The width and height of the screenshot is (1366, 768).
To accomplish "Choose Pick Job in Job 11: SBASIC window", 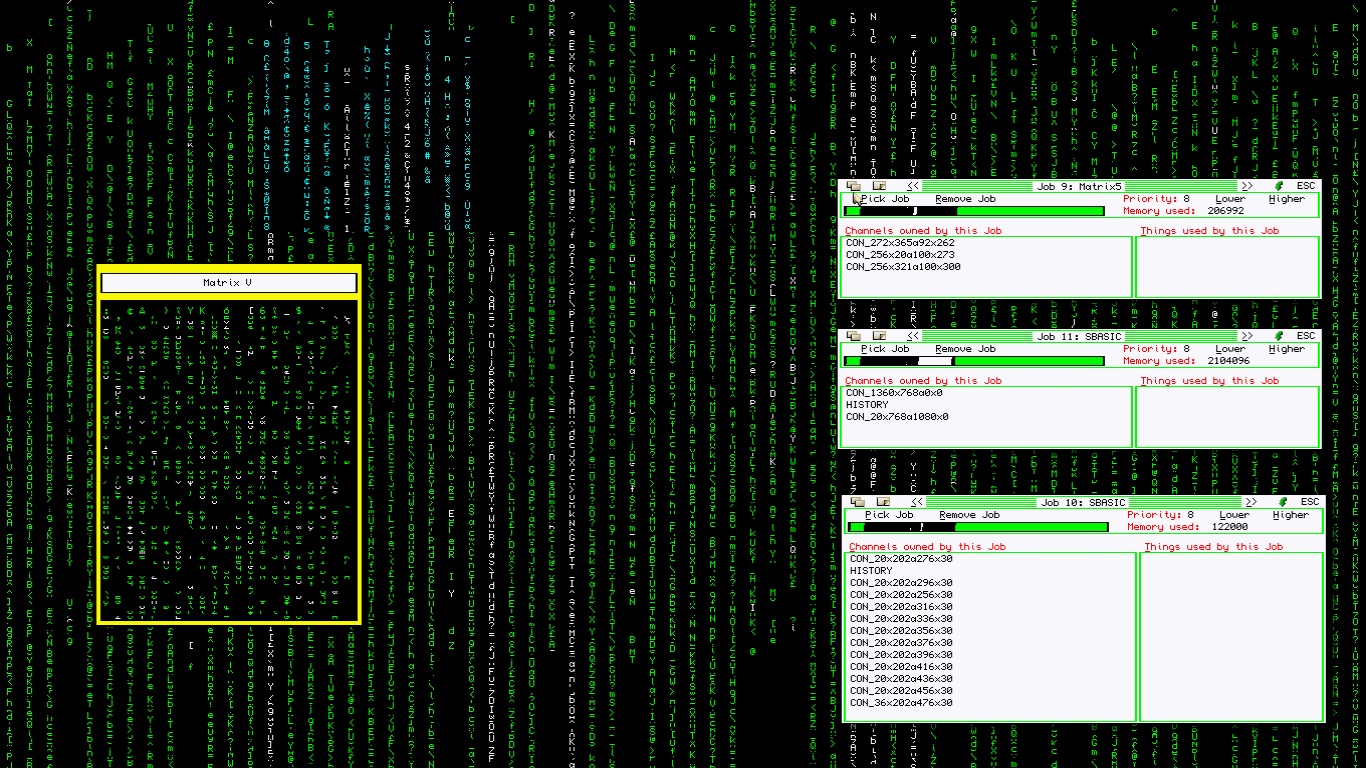I will coord(885,349).
